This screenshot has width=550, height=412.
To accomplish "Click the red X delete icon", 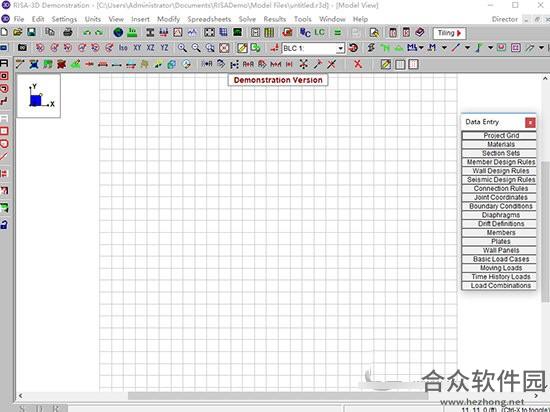I will (x=357, y=64).
